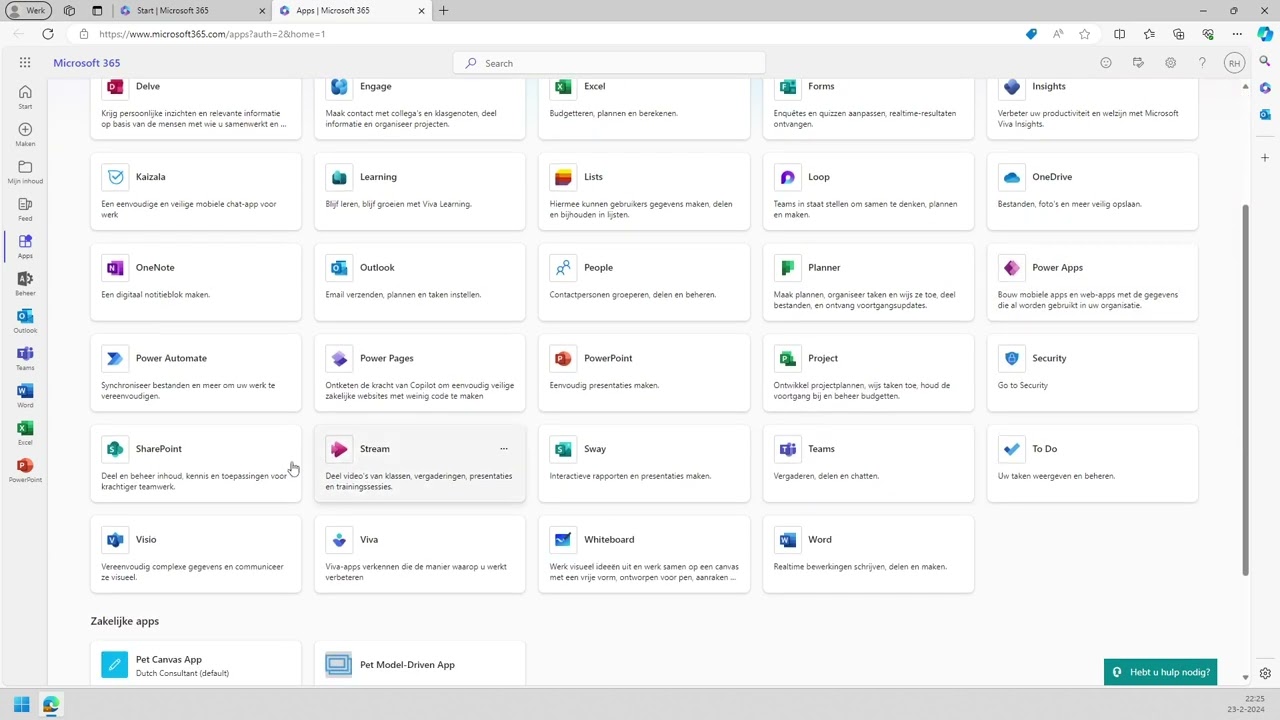Open the Security app icon
The width and height of the screenshot is (1280, 720).
tap(1012, 358)
